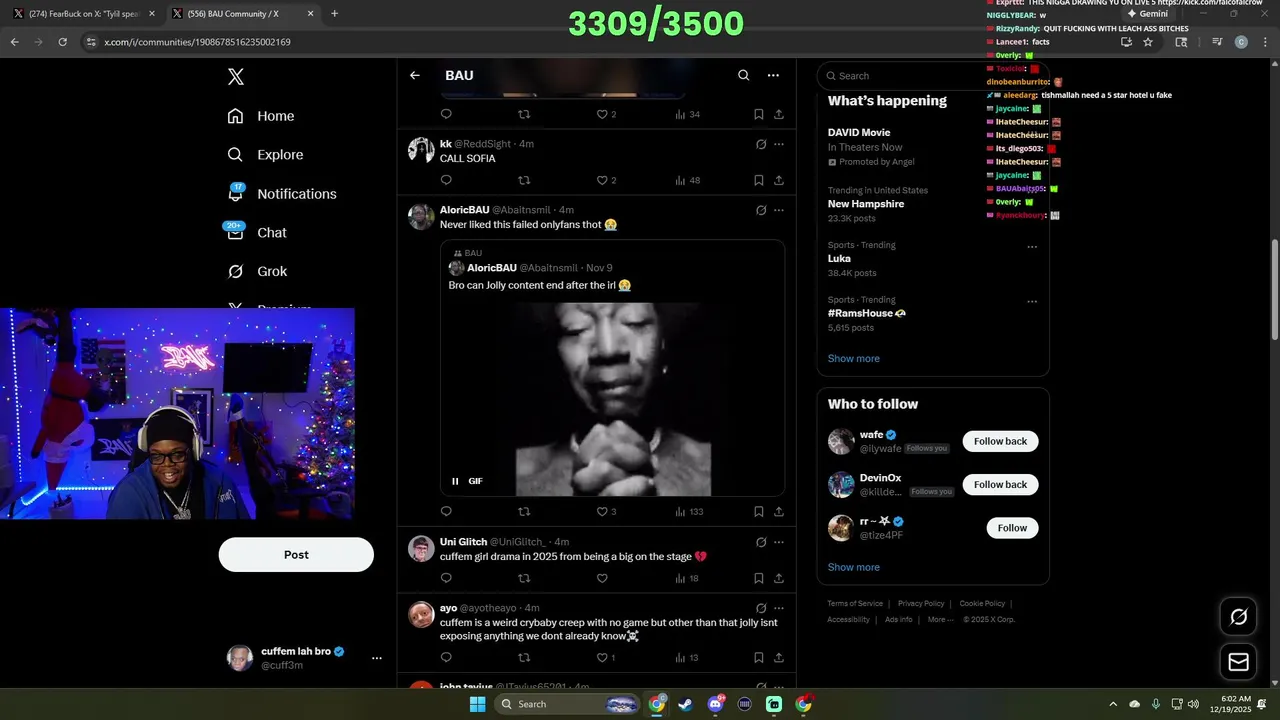Open Steam from the taskbar

pos(685,704)
